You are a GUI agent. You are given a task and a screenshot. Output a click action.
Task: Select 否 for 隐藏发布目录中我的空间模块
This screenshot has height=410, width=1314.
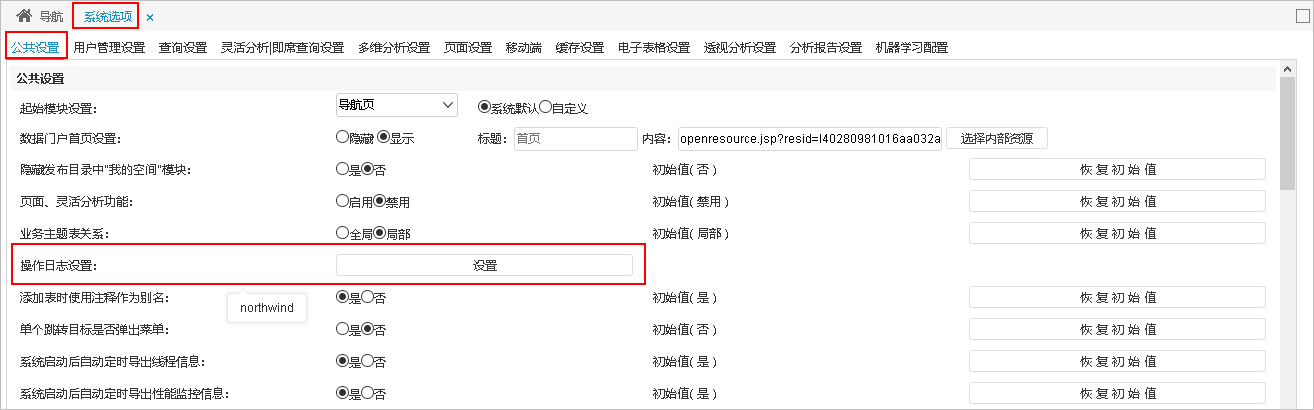367,169
